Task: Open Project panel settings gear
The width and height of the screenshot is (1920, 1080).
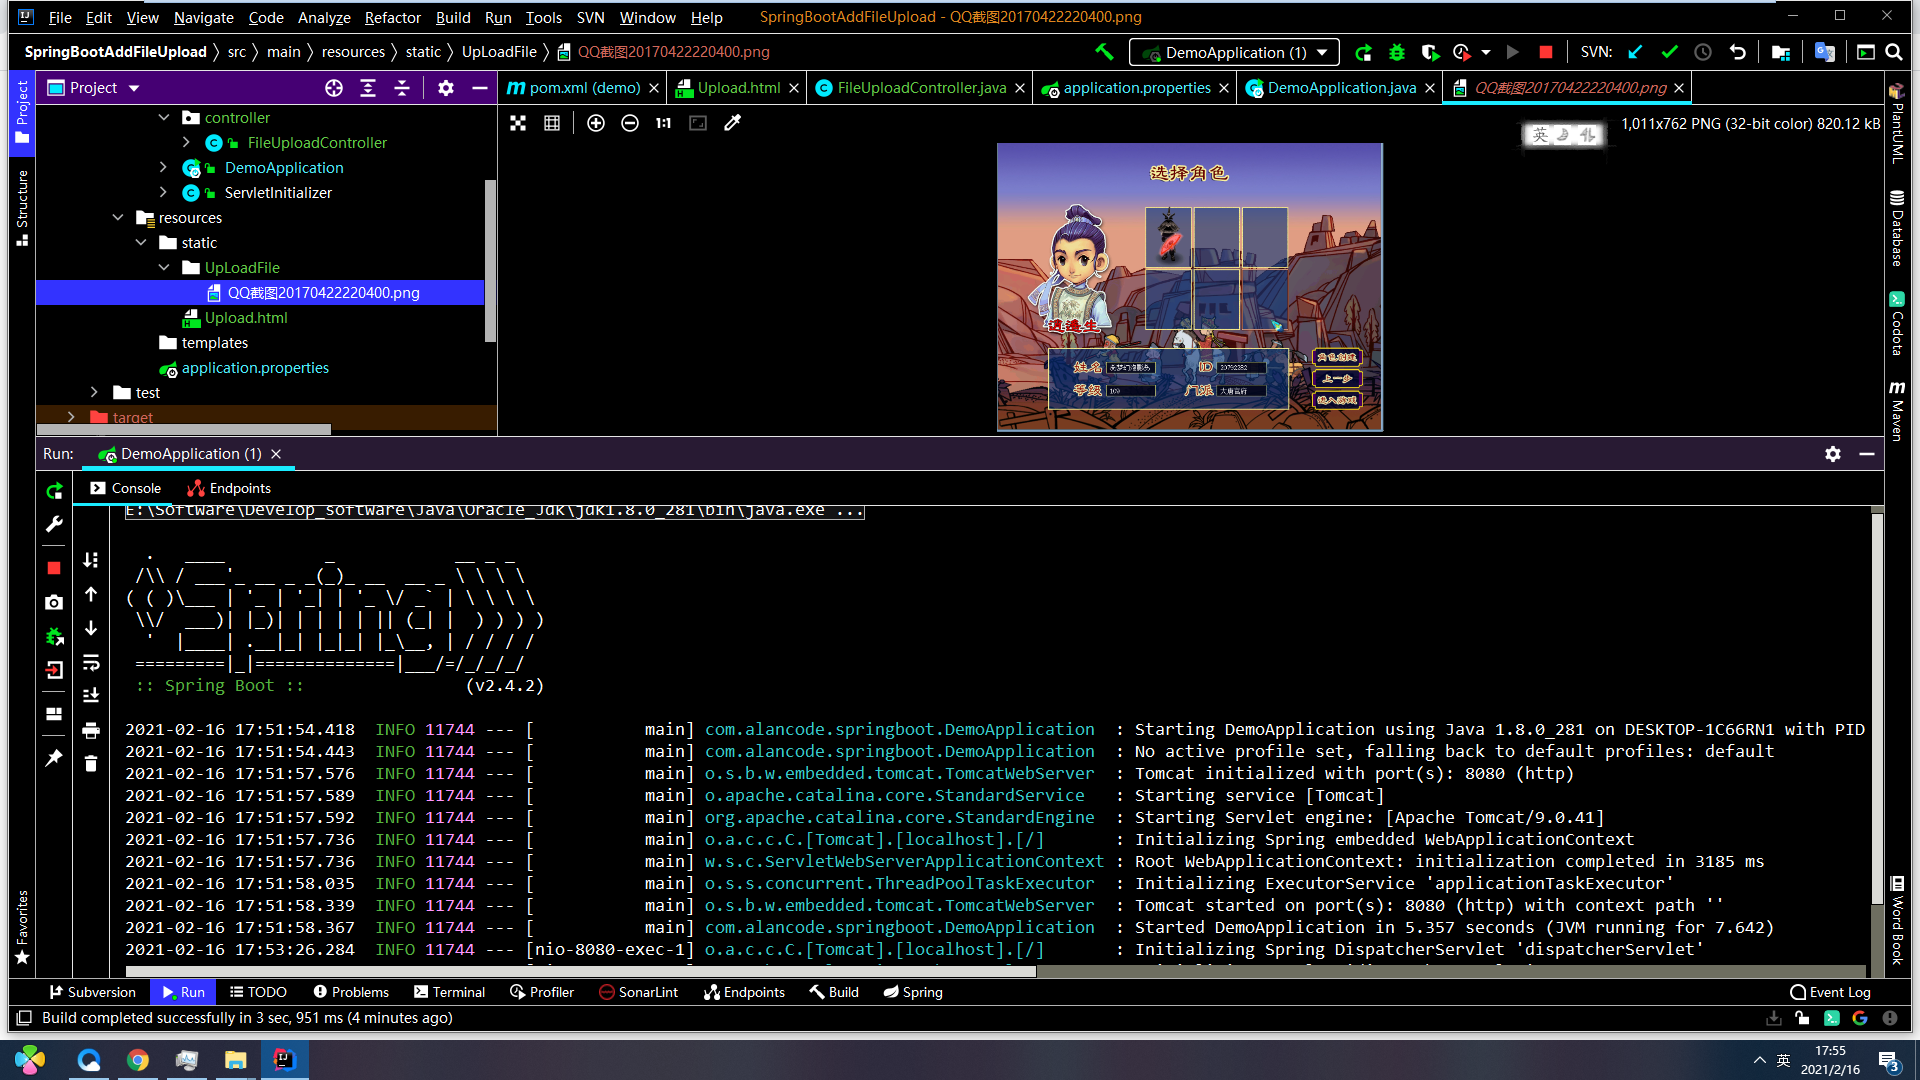Action: tap(446, 88)
